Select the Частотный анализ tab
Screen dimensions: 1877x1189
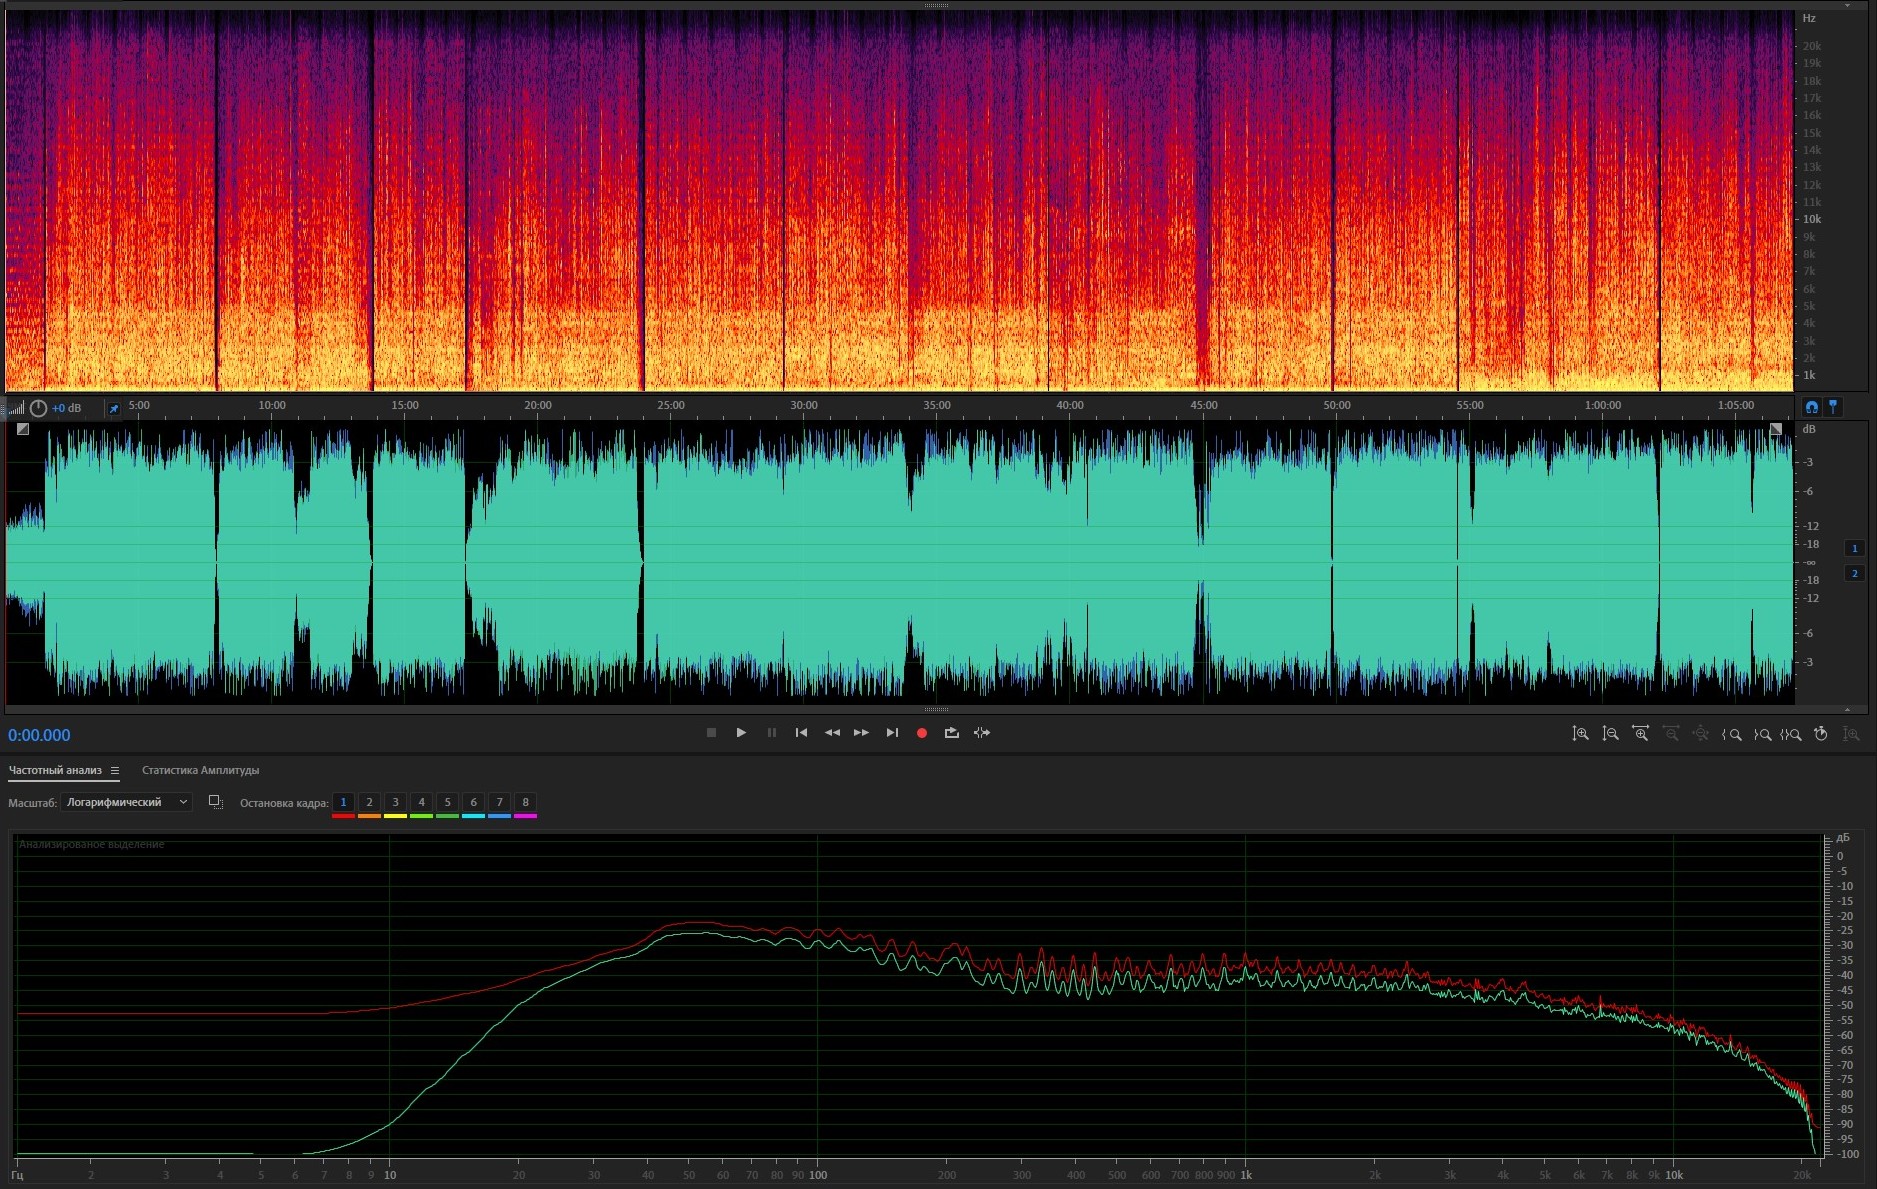(55, 770)
